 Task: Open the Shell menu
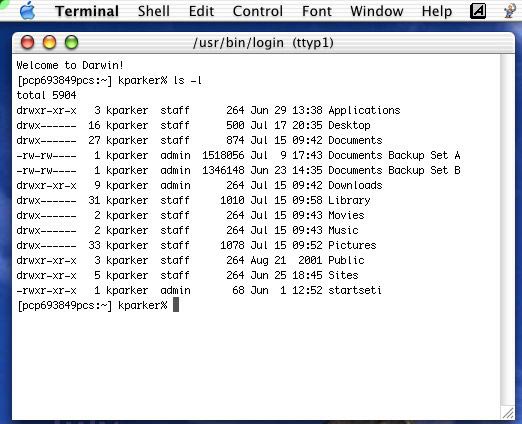(154, 11)
